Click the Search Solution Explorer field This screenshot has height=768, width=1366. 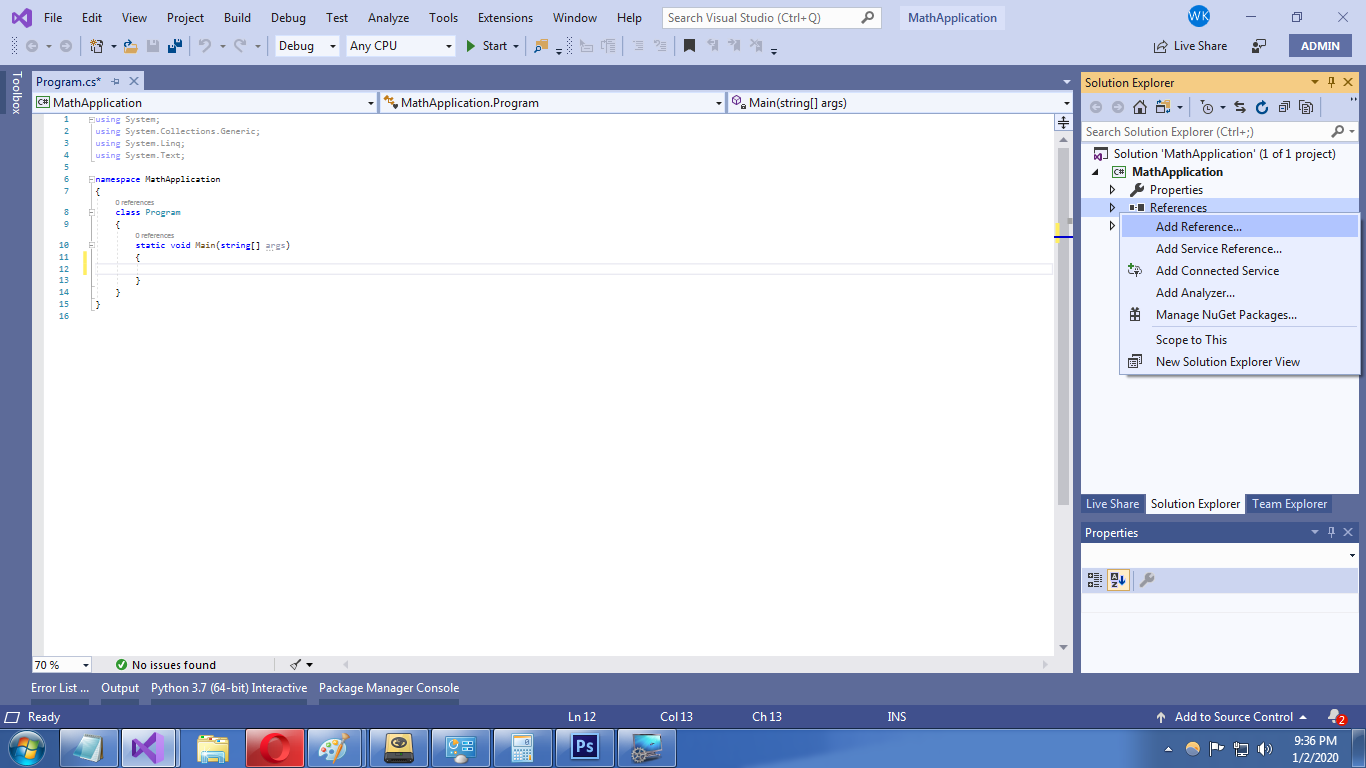pos(1219,132)
